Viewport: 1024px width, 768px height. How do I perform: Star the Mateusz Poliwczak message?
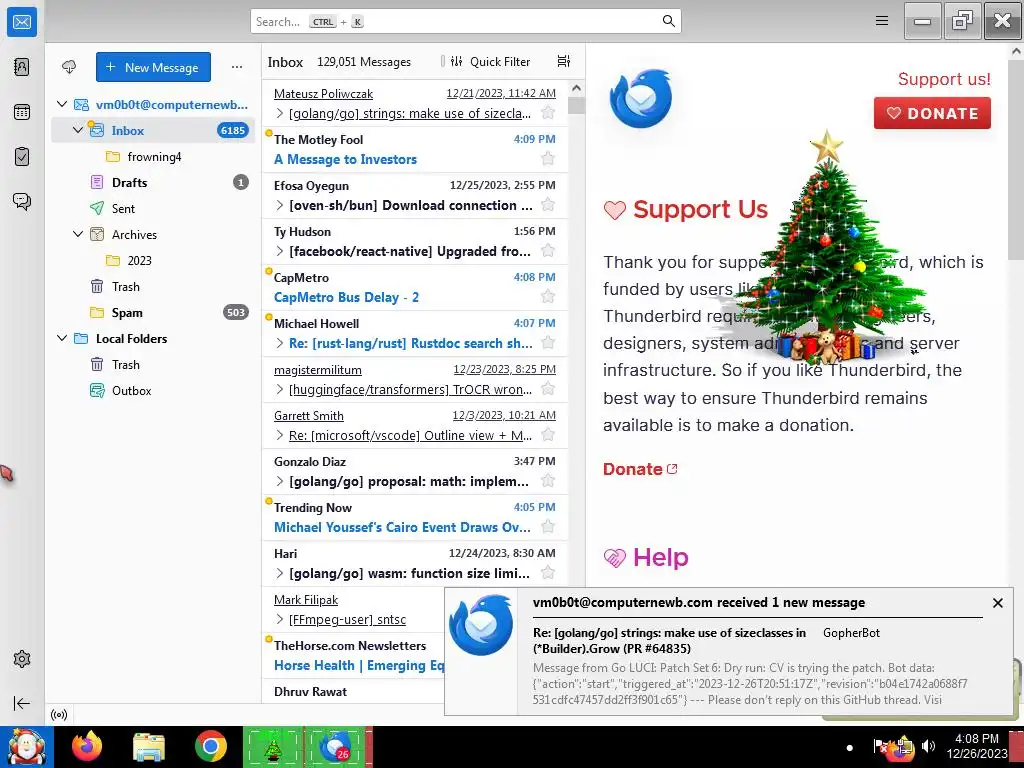click(548, 113)
